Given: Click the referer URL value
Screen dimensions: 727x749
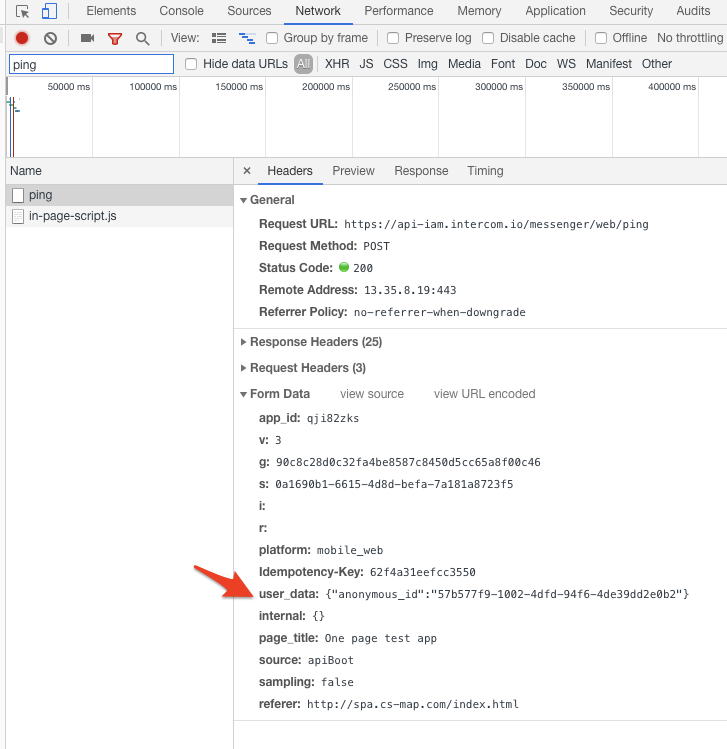Looking at the screenshot, I should 413,704.
